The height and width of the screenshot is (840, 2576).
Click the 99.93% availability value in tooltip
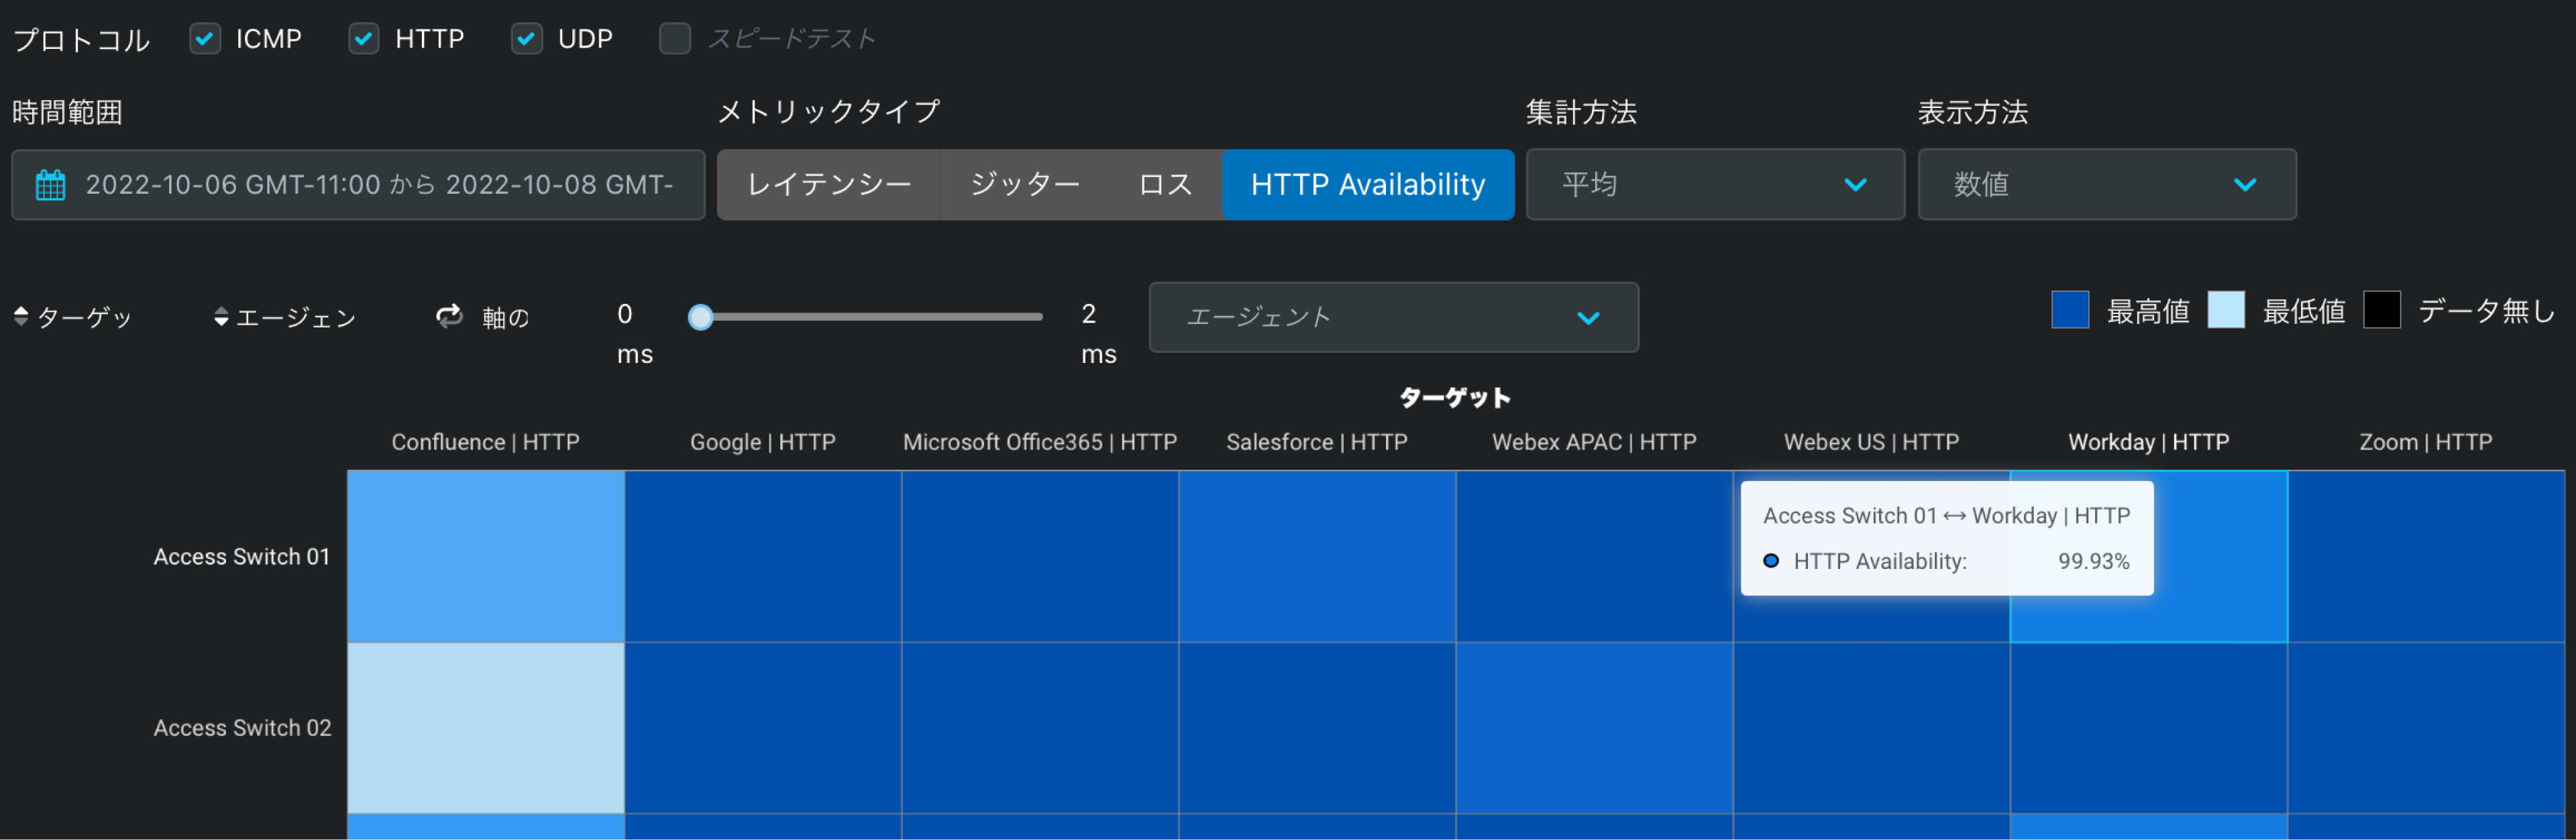point(2093,561)
